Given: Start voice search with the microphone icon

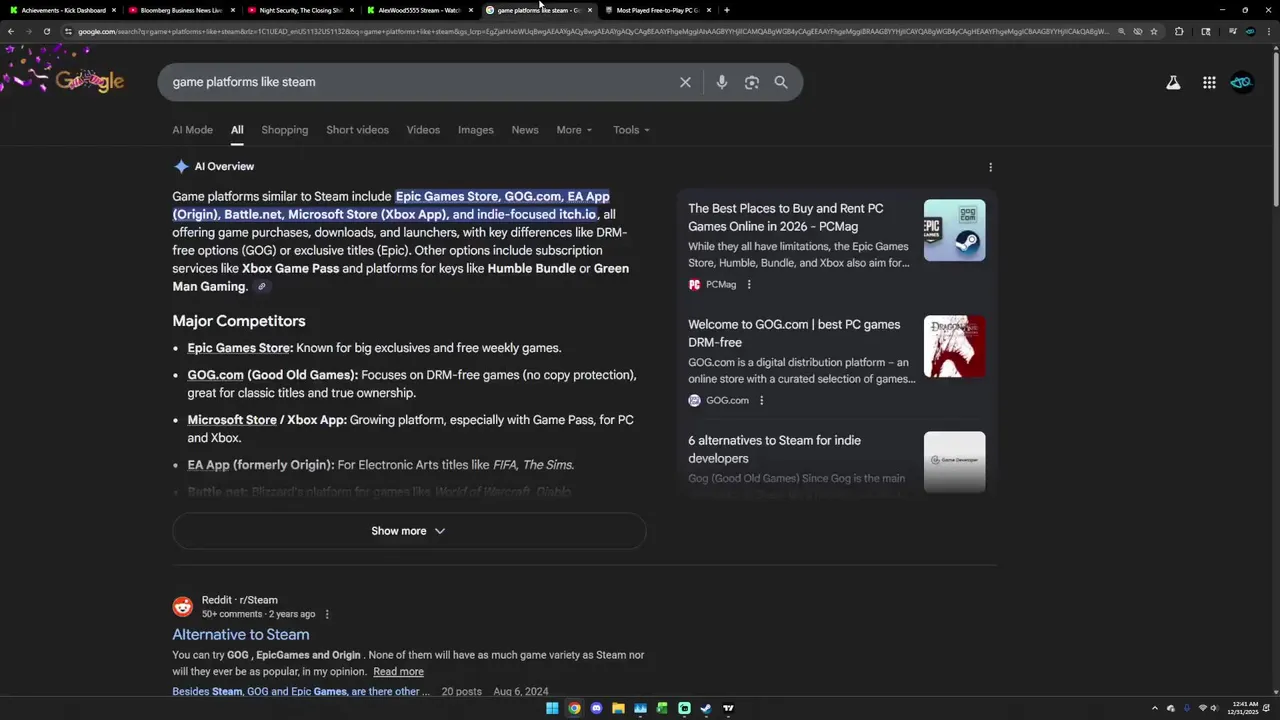Looking at the screenshot, I should point(721,82).
